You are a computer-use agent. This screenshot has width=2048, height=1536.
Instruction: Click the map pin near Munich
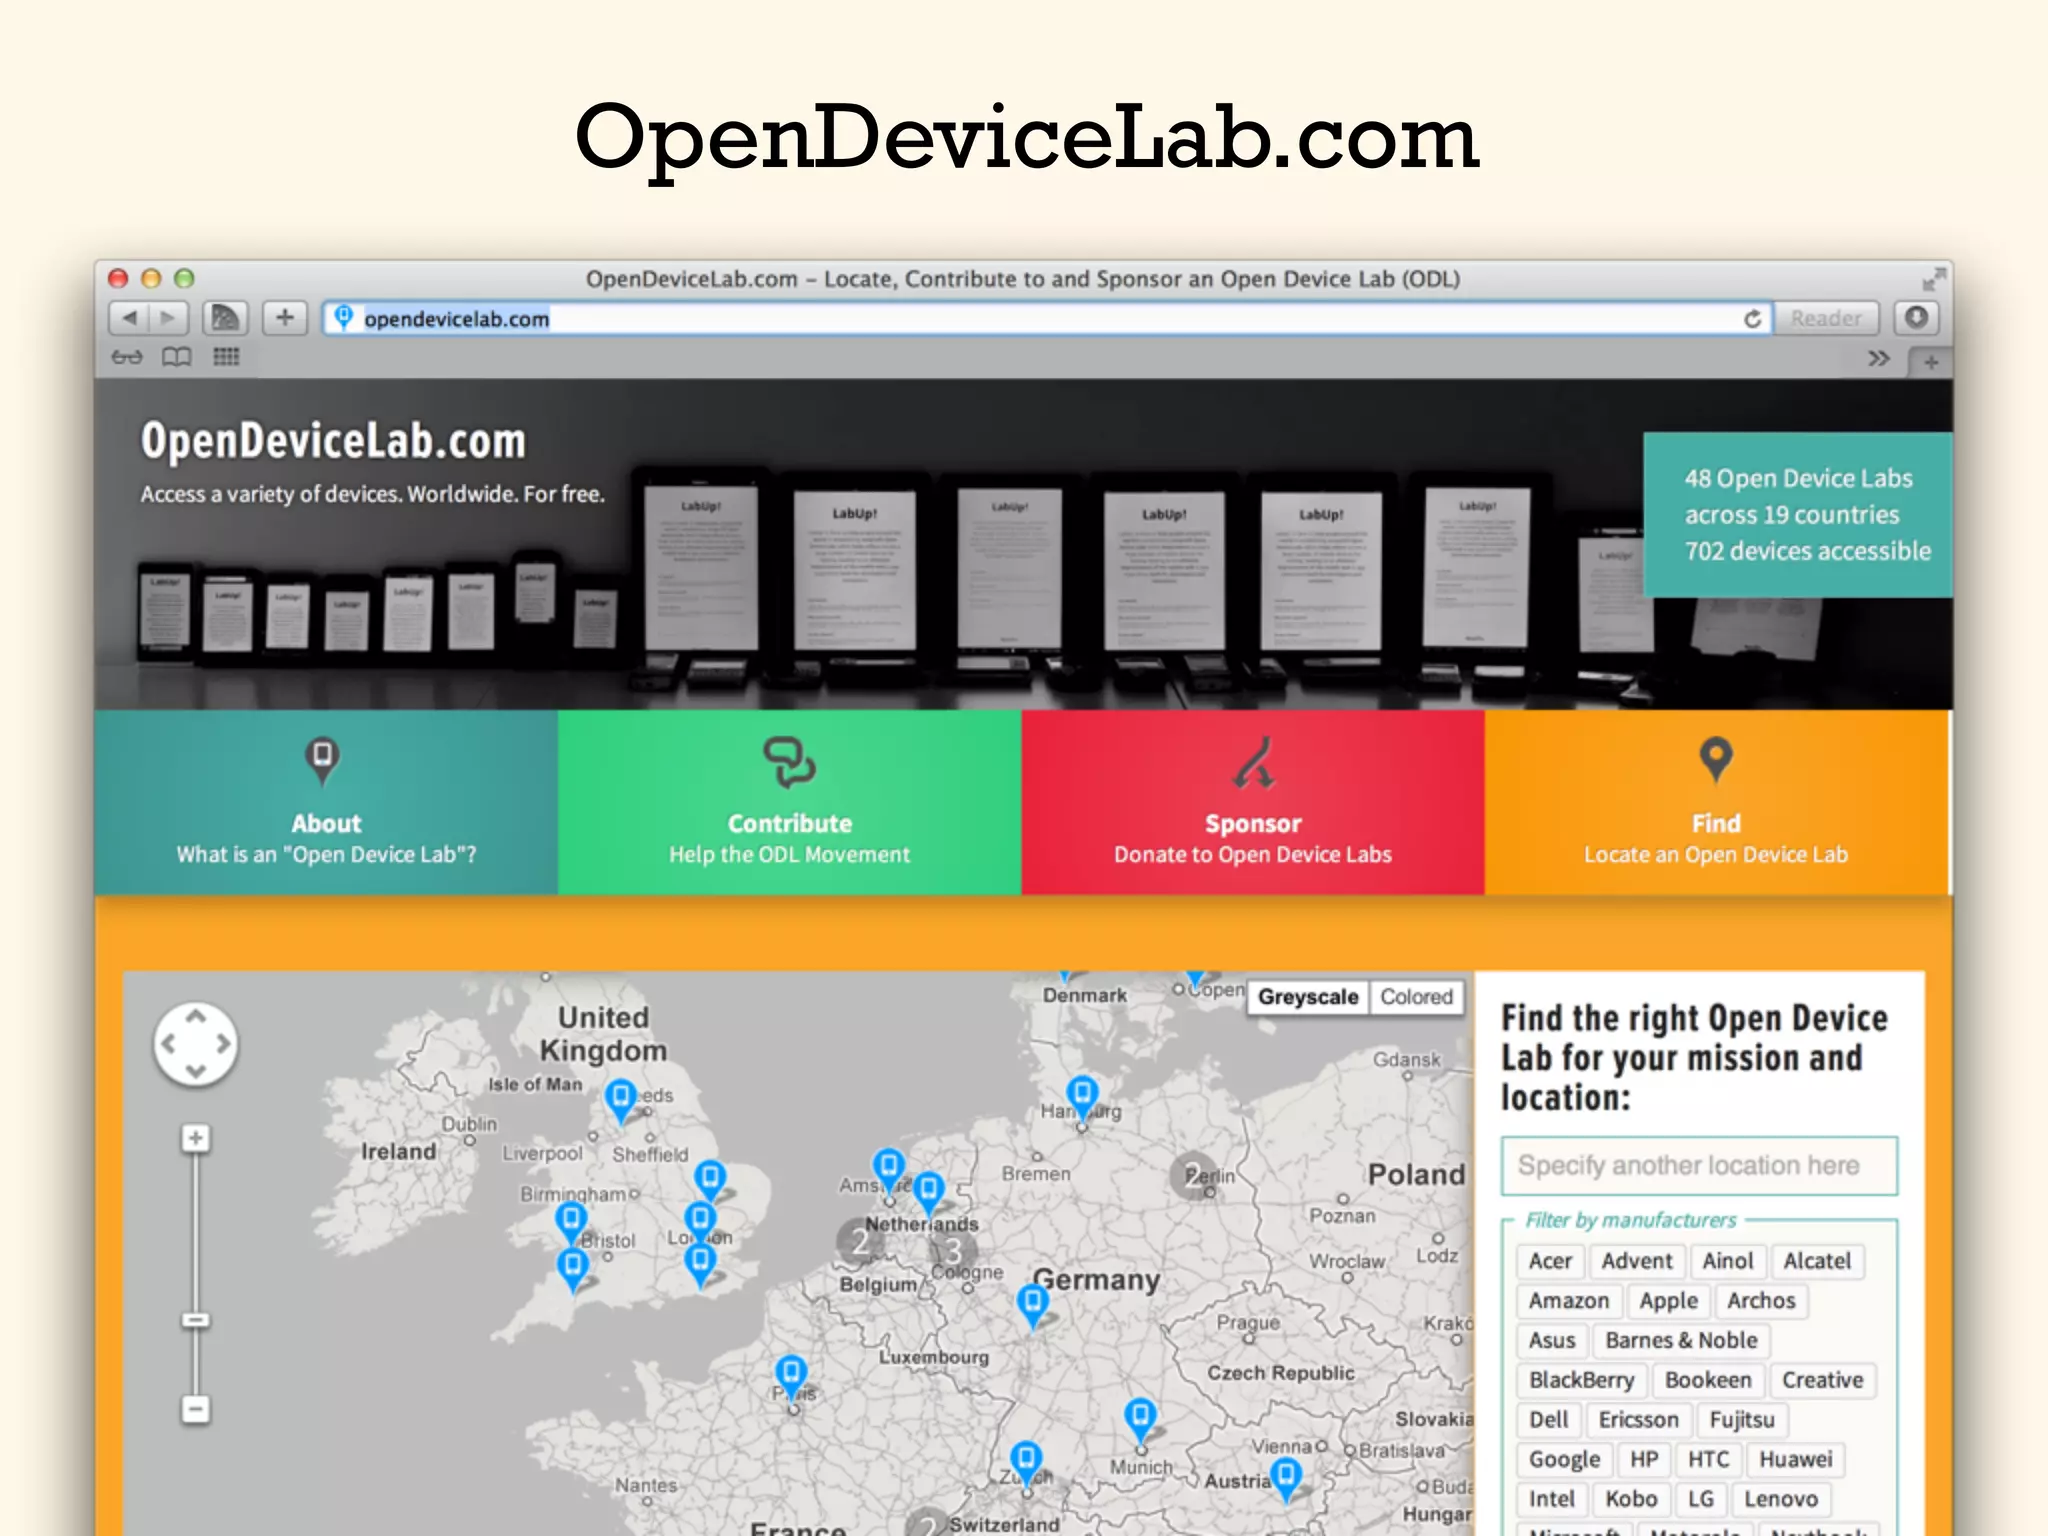tap(1140, 1420)
